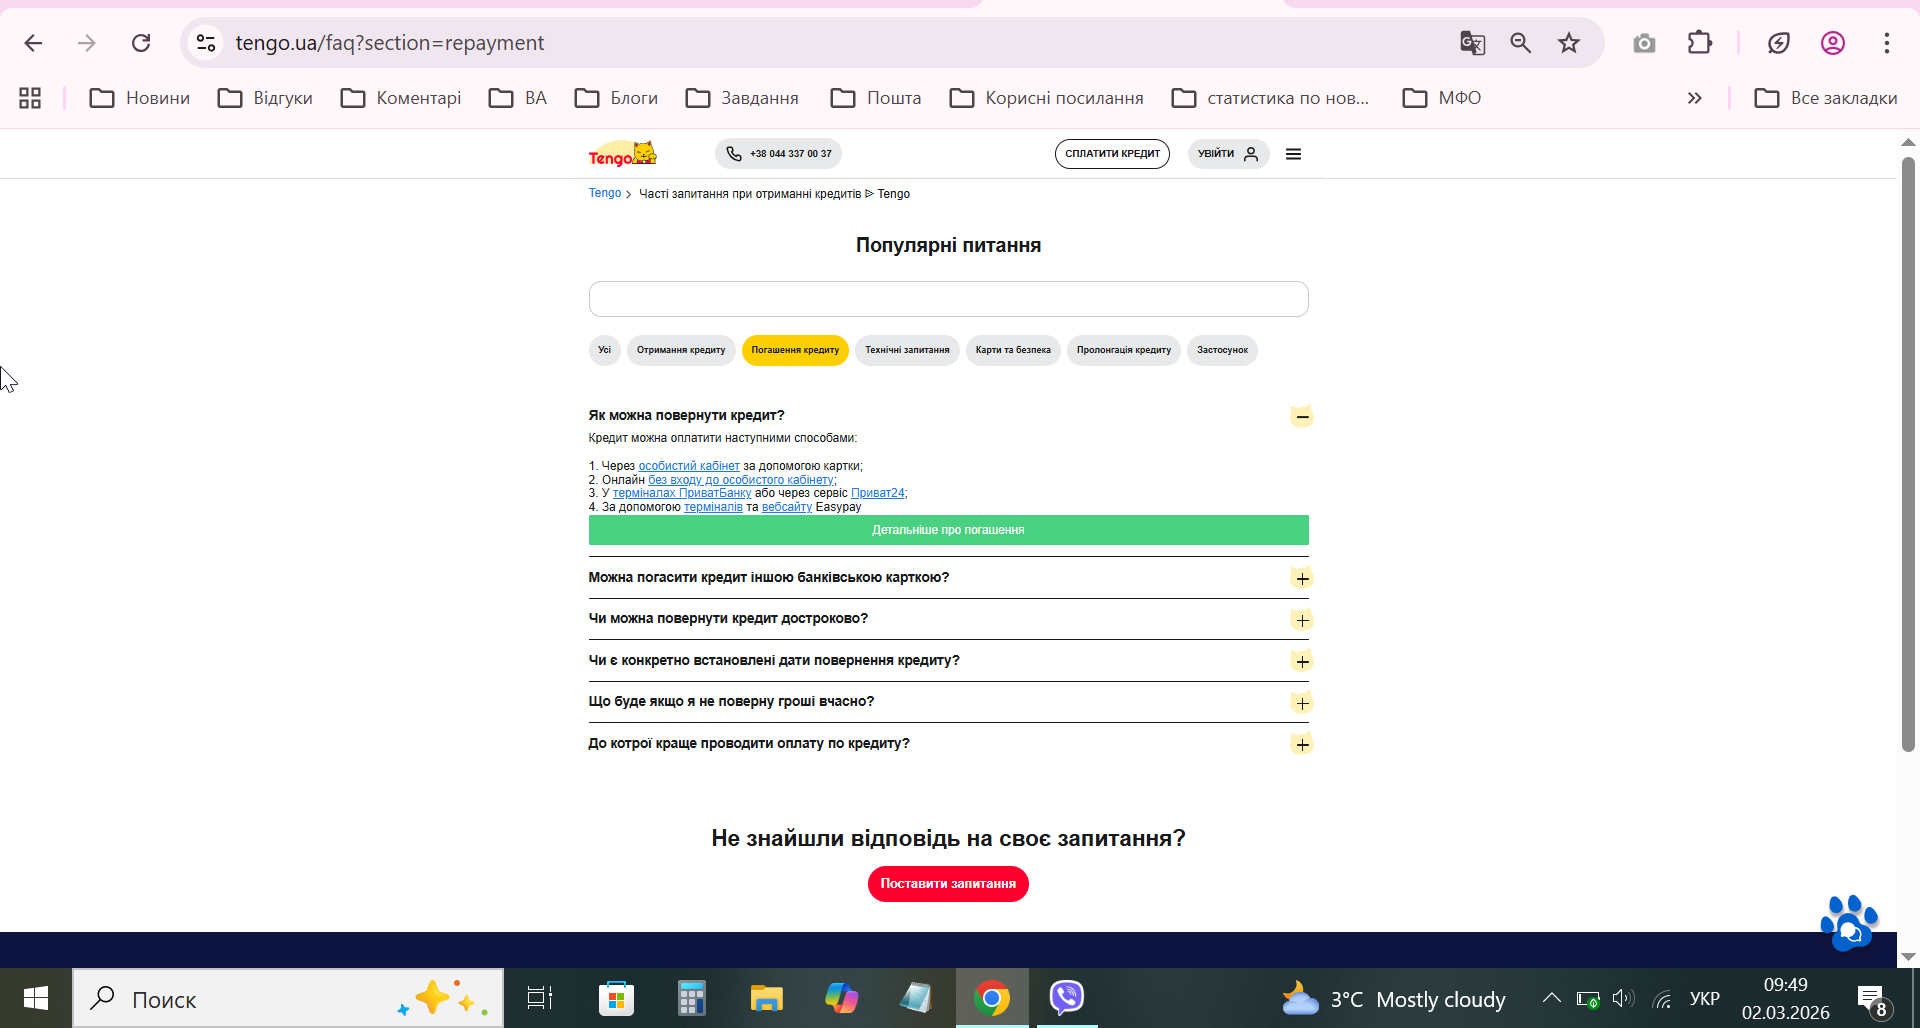The image size is (1920, 1028).
Task: Open the paw chat widget
Action: point(1849,922)
